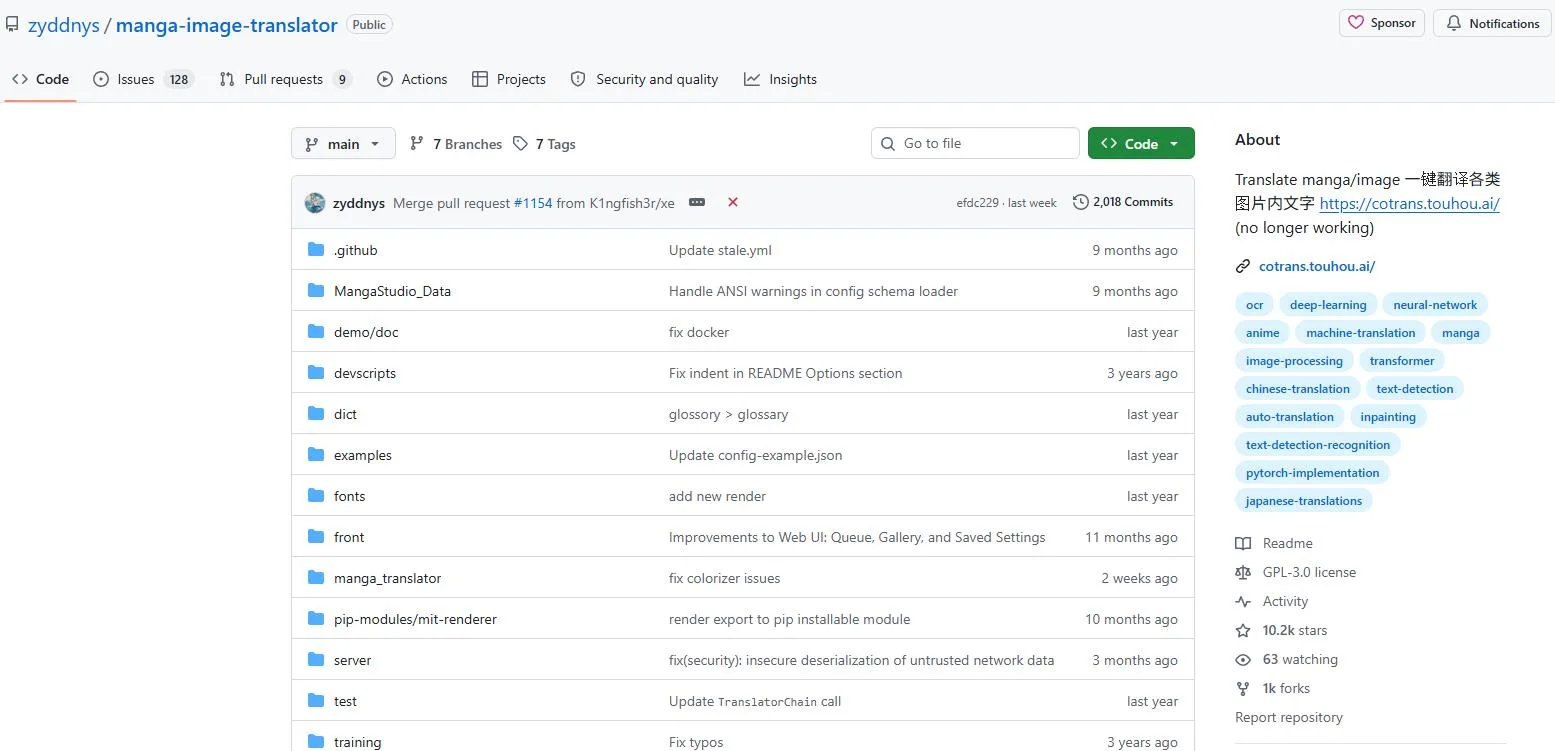The width and height of the screenshot is (1555, 751).
Task: Open Security and quality tab
Action: (x=644, y=79)
